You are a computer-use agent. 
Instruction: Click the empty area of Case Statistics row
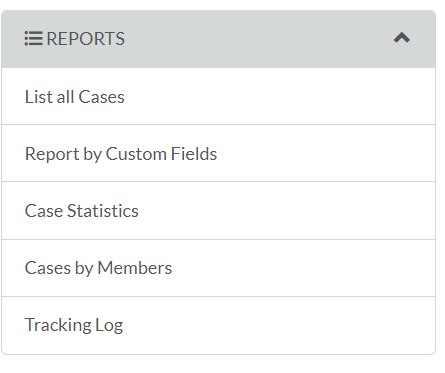287,211
